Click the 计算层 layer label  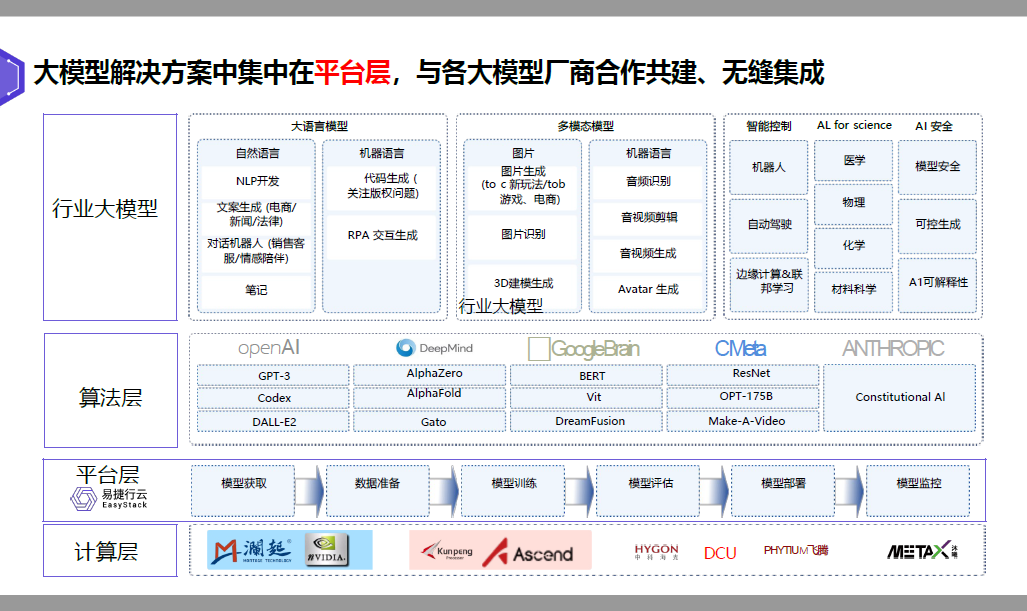point(106,552)
